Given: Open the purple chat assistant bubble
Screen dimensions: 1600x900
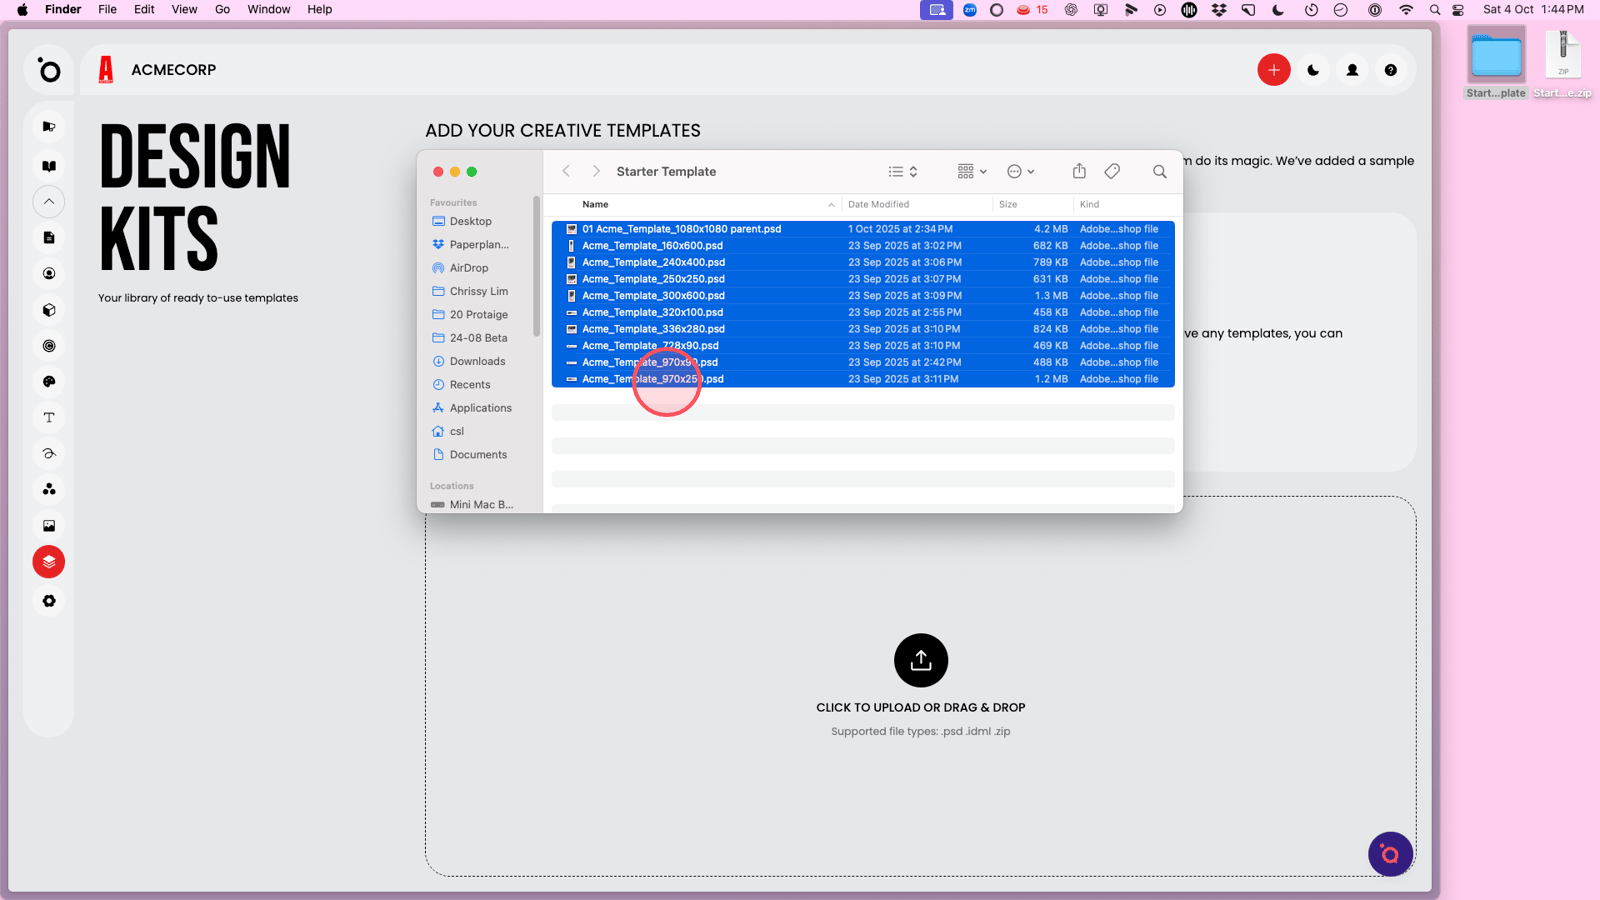Looking at the screenshot, I should (1390, 854).
